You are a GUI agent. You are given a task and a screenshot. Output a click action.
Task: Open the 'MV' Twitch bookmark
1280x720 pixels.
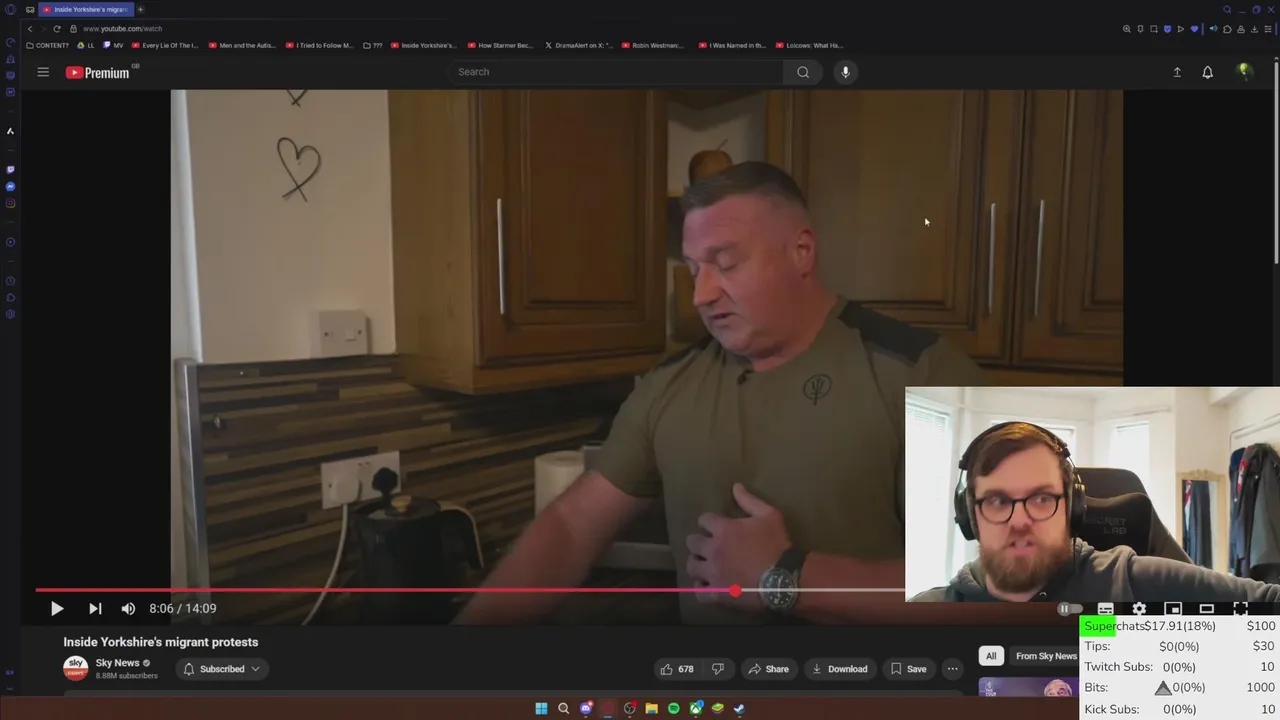coord(113,45)
